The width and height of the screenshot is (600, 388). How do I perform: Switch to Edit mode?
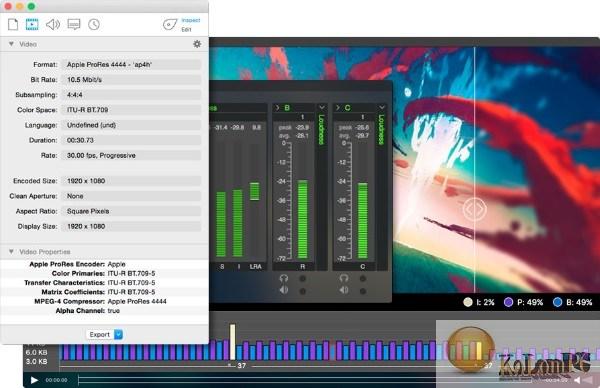[186, 29]
